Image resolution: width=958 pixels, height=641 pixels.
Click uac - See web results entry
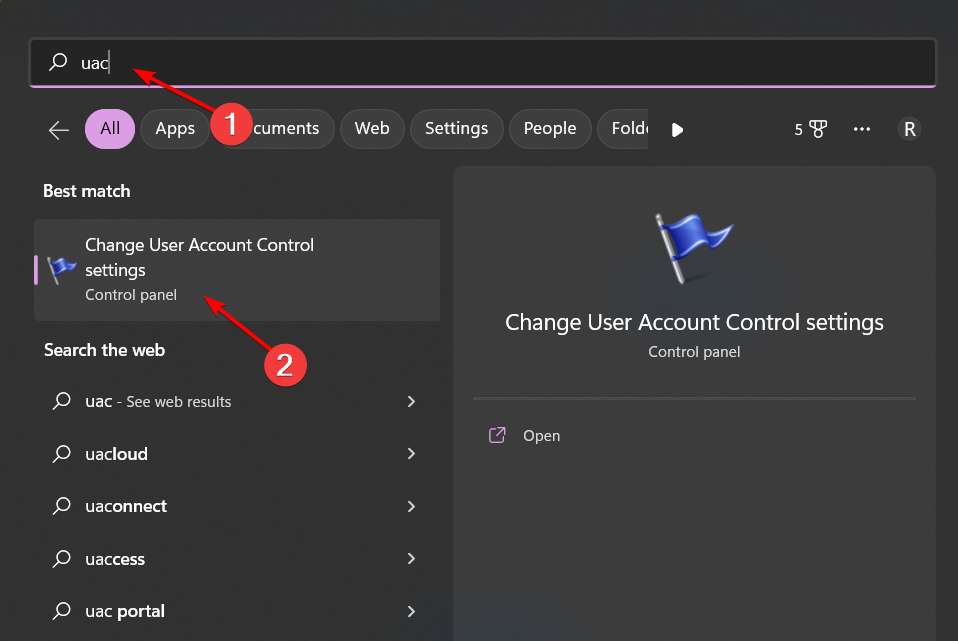[237, 401]
